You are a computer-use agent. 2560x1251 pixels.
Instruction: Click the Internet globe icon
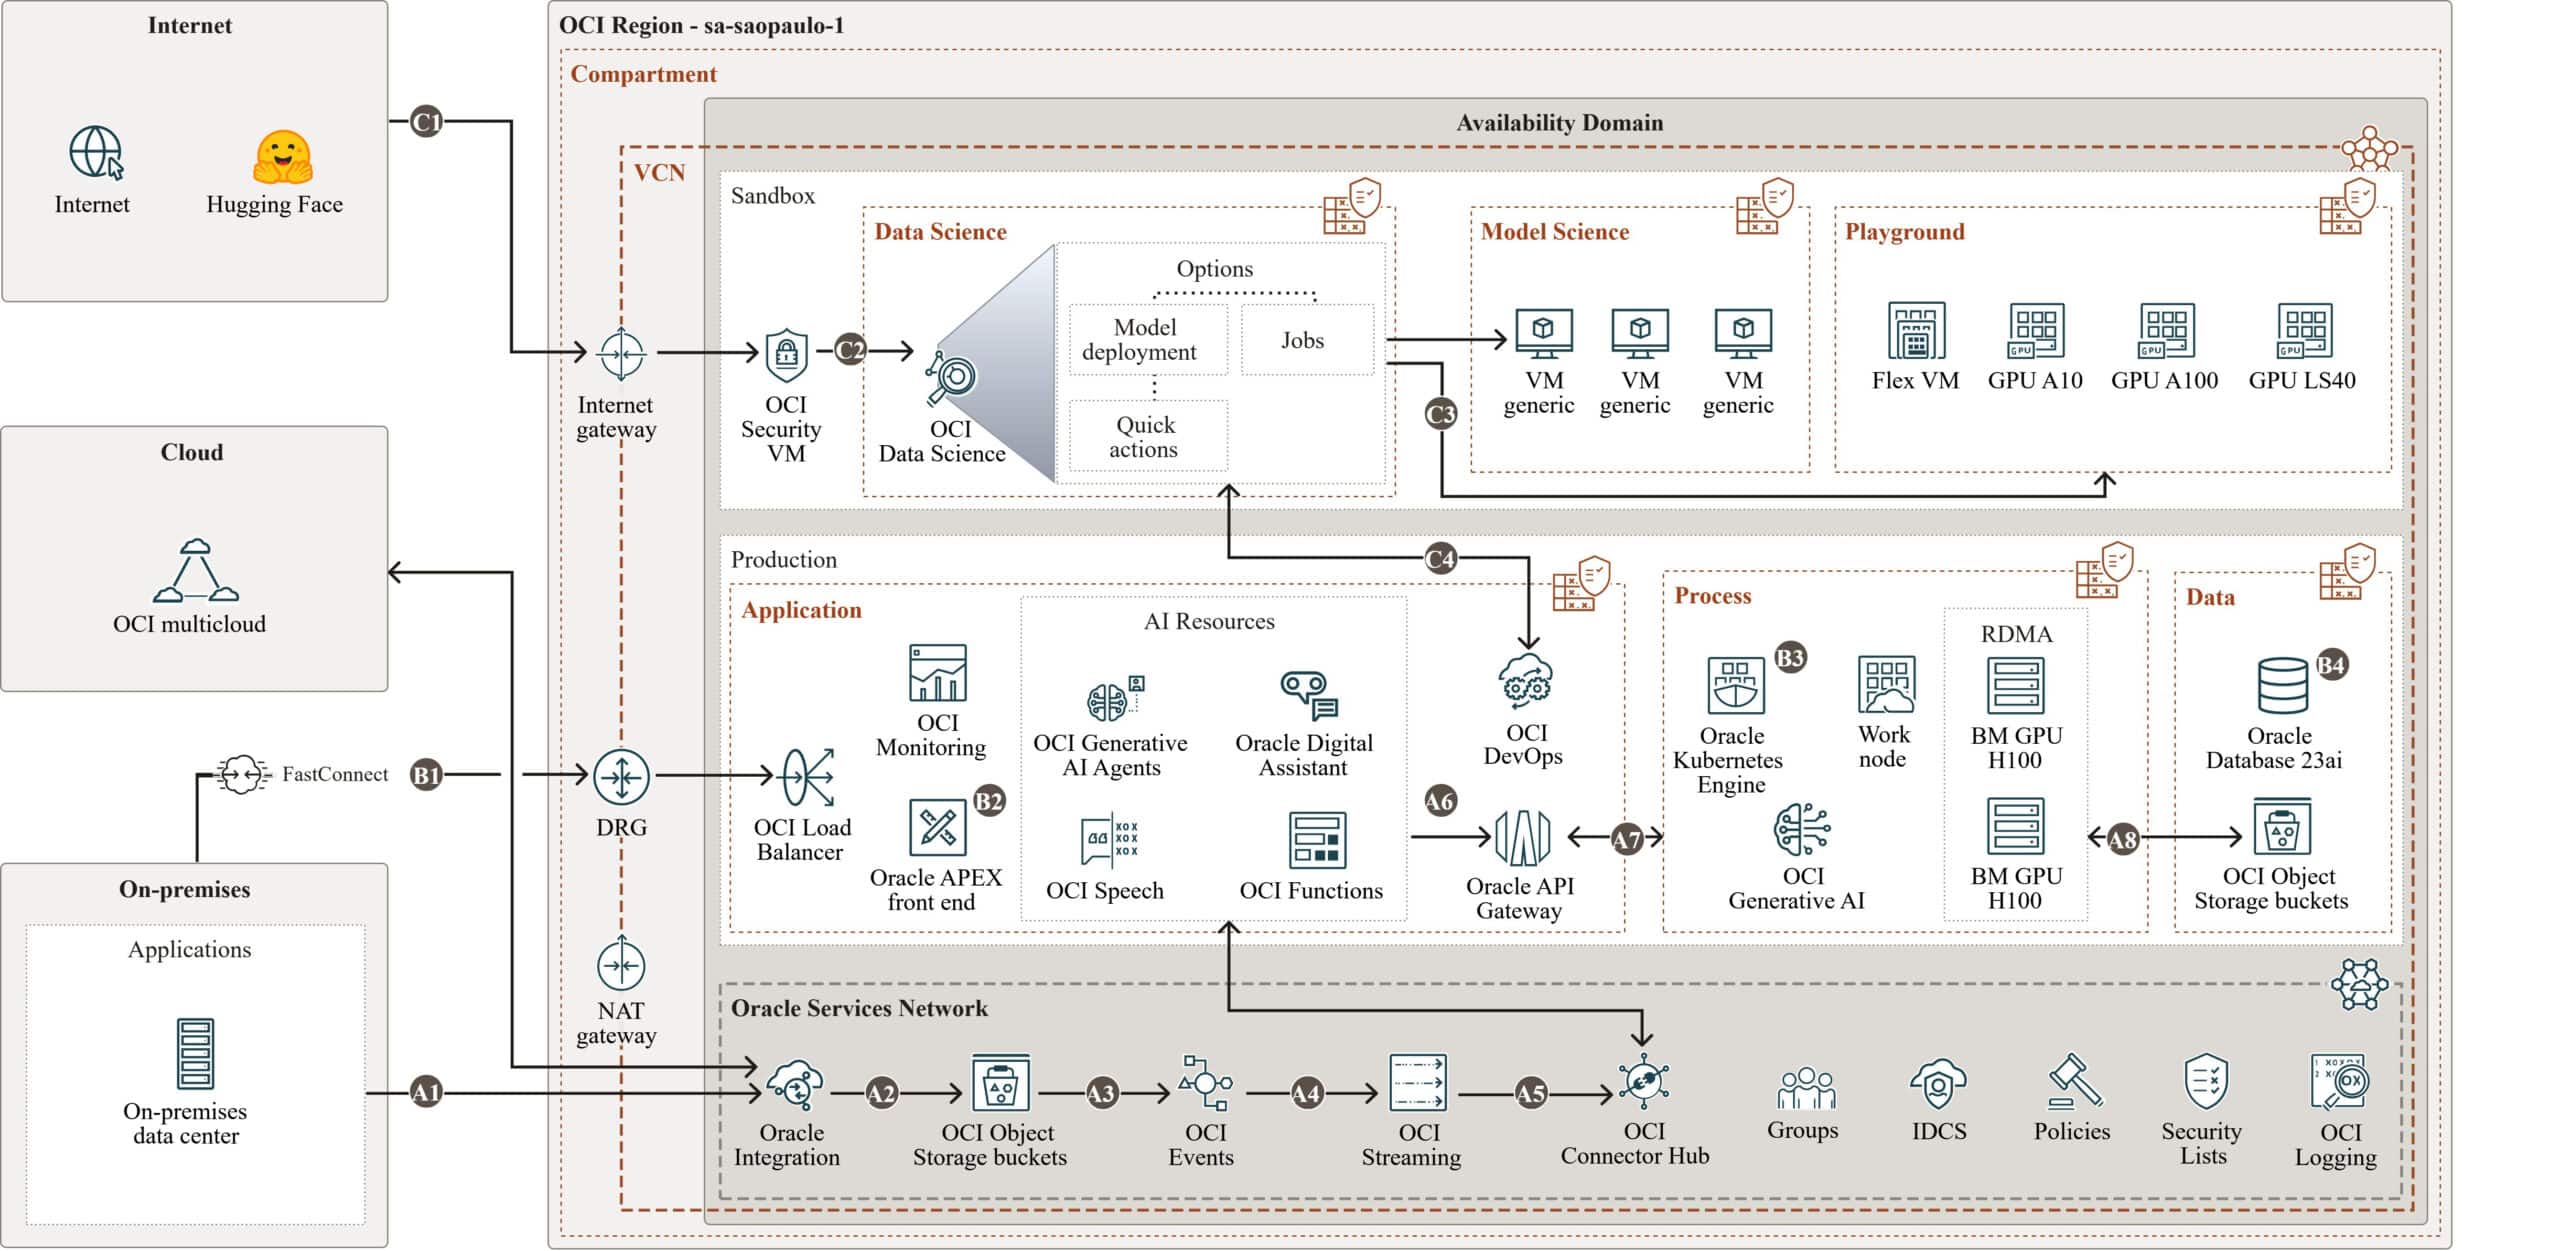pos(96,153)
